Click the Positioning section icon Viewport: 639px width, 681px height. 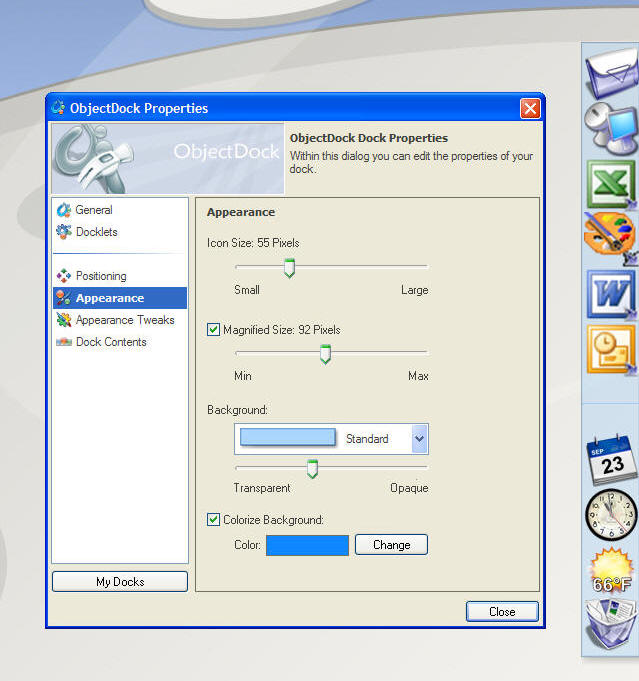(64, 276)
